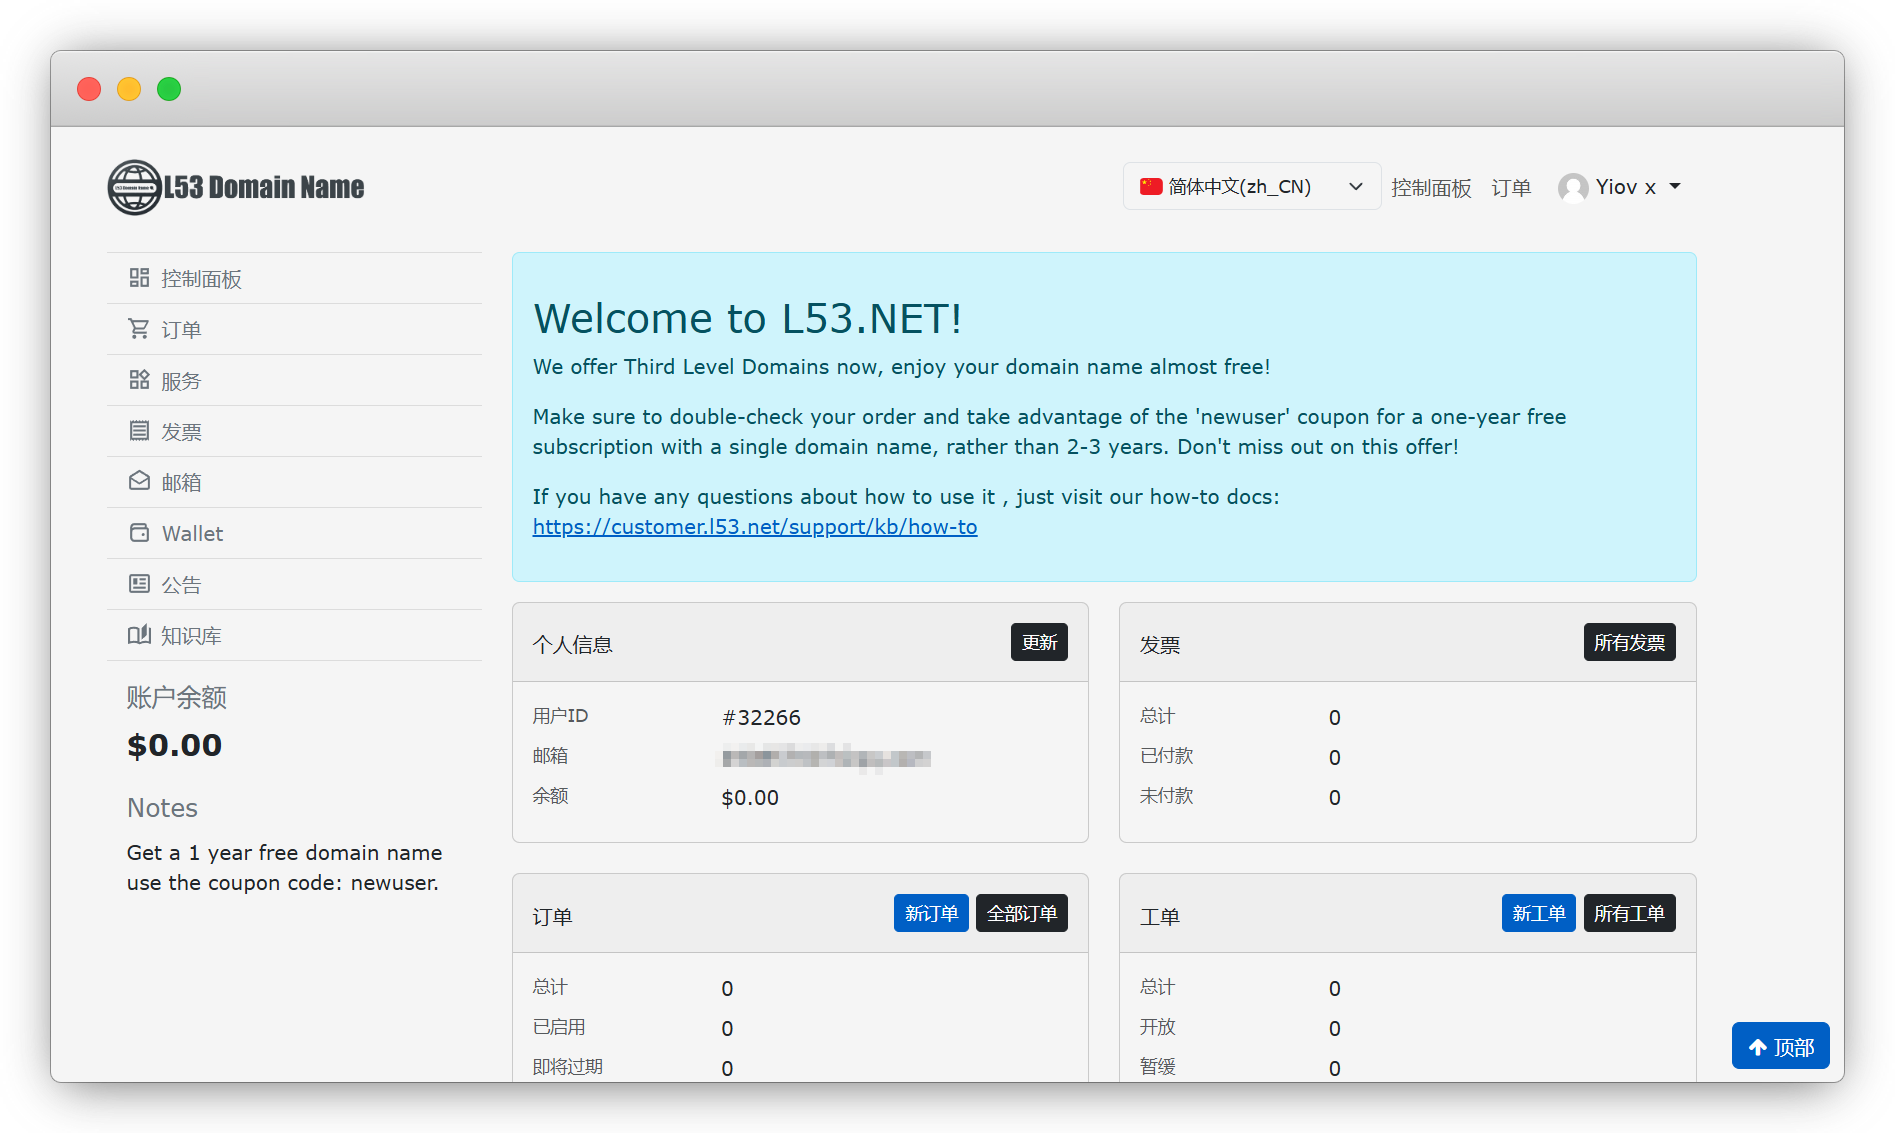
Task: Open the how-to docs support link
Action: [x=754, y=527]
